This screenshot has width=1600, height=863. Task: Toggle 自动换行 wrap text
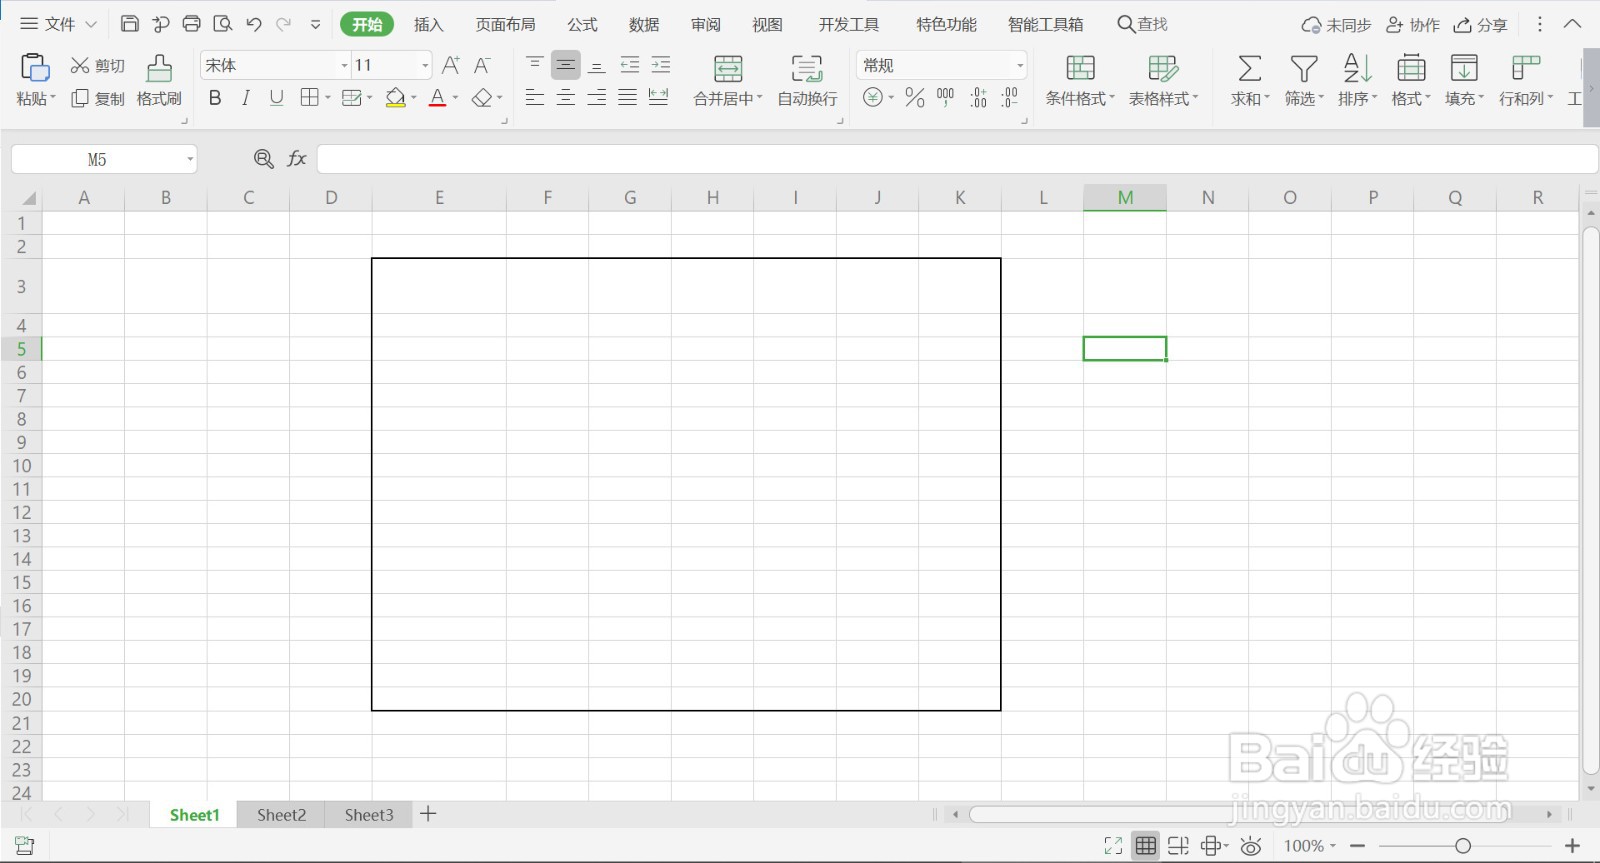807,81
